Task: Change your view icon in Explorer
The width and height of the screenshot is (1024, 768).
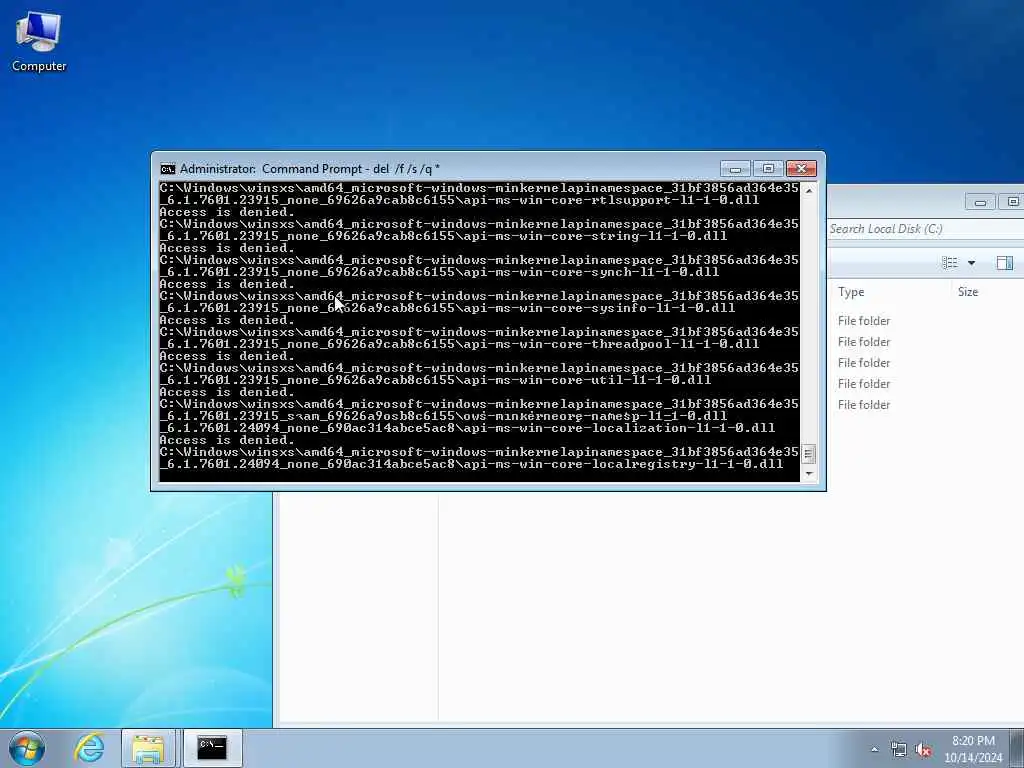Action: [950, 263]
